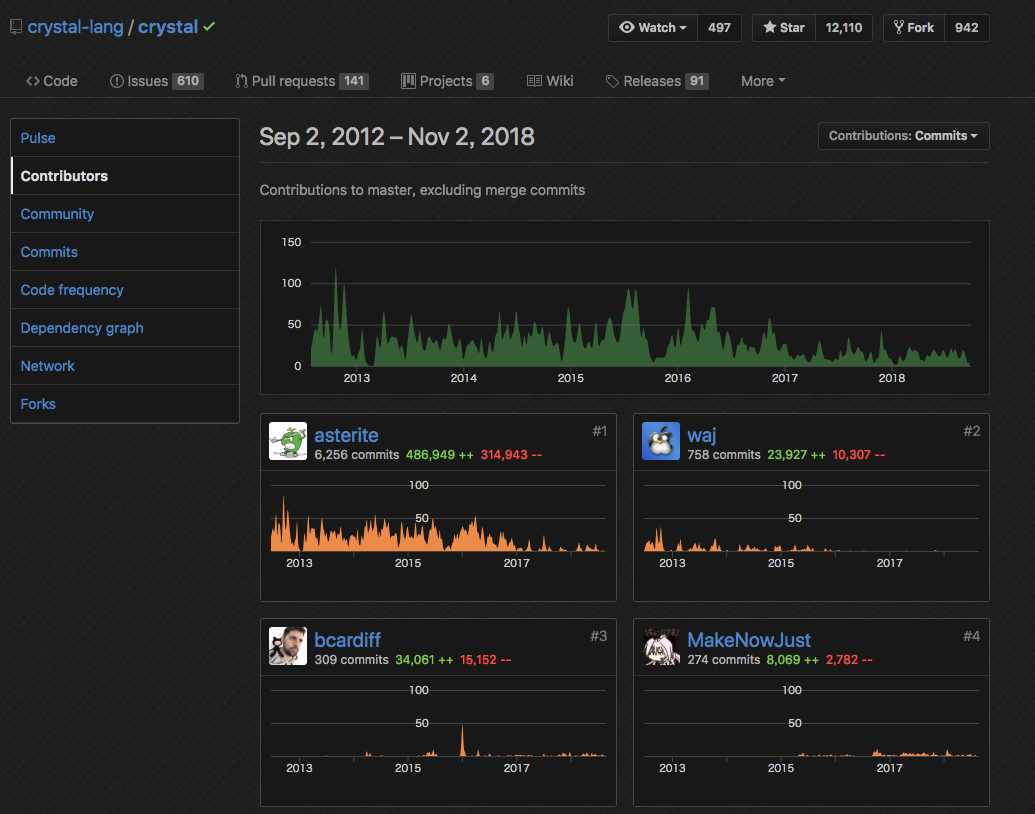Click the stargazers count 12,110
1035x814 pixels.
click(844, 28)
